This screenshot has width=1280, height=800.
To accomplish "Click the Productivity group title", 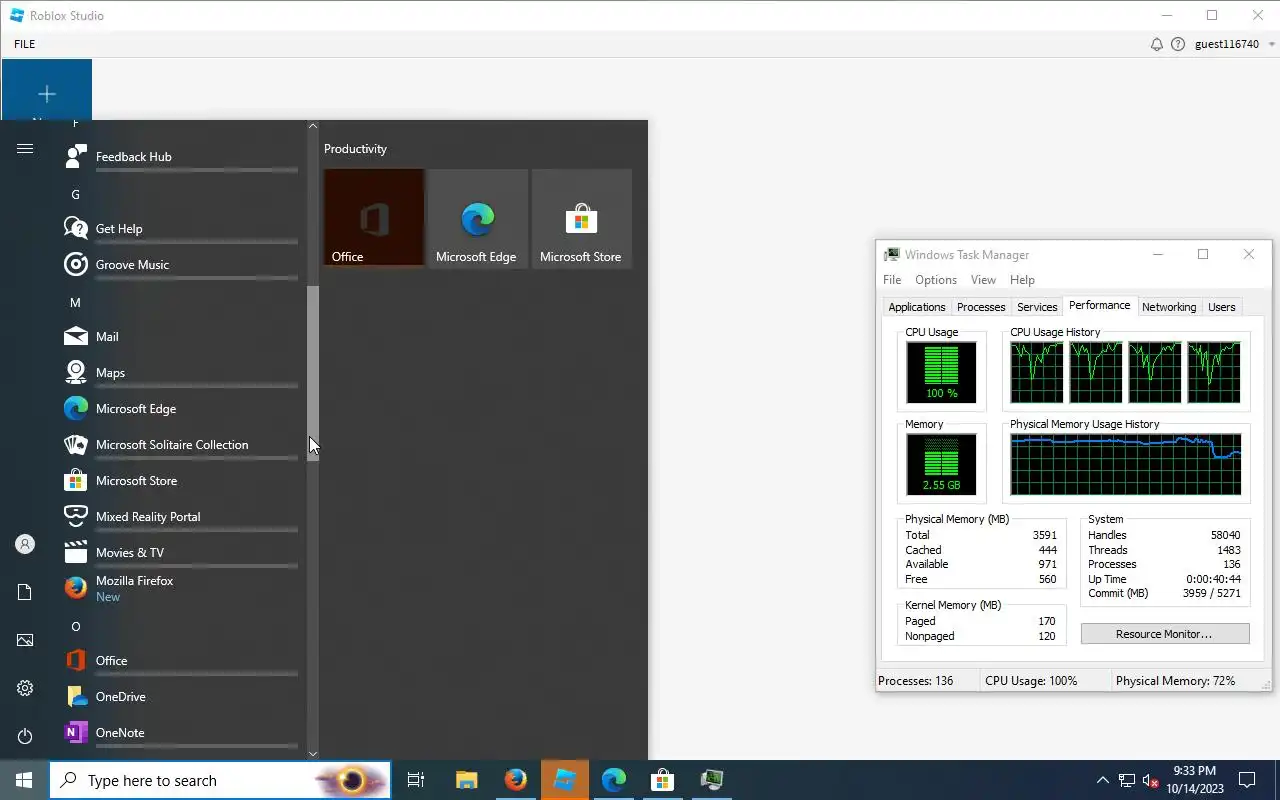I will tap(355, 149).
